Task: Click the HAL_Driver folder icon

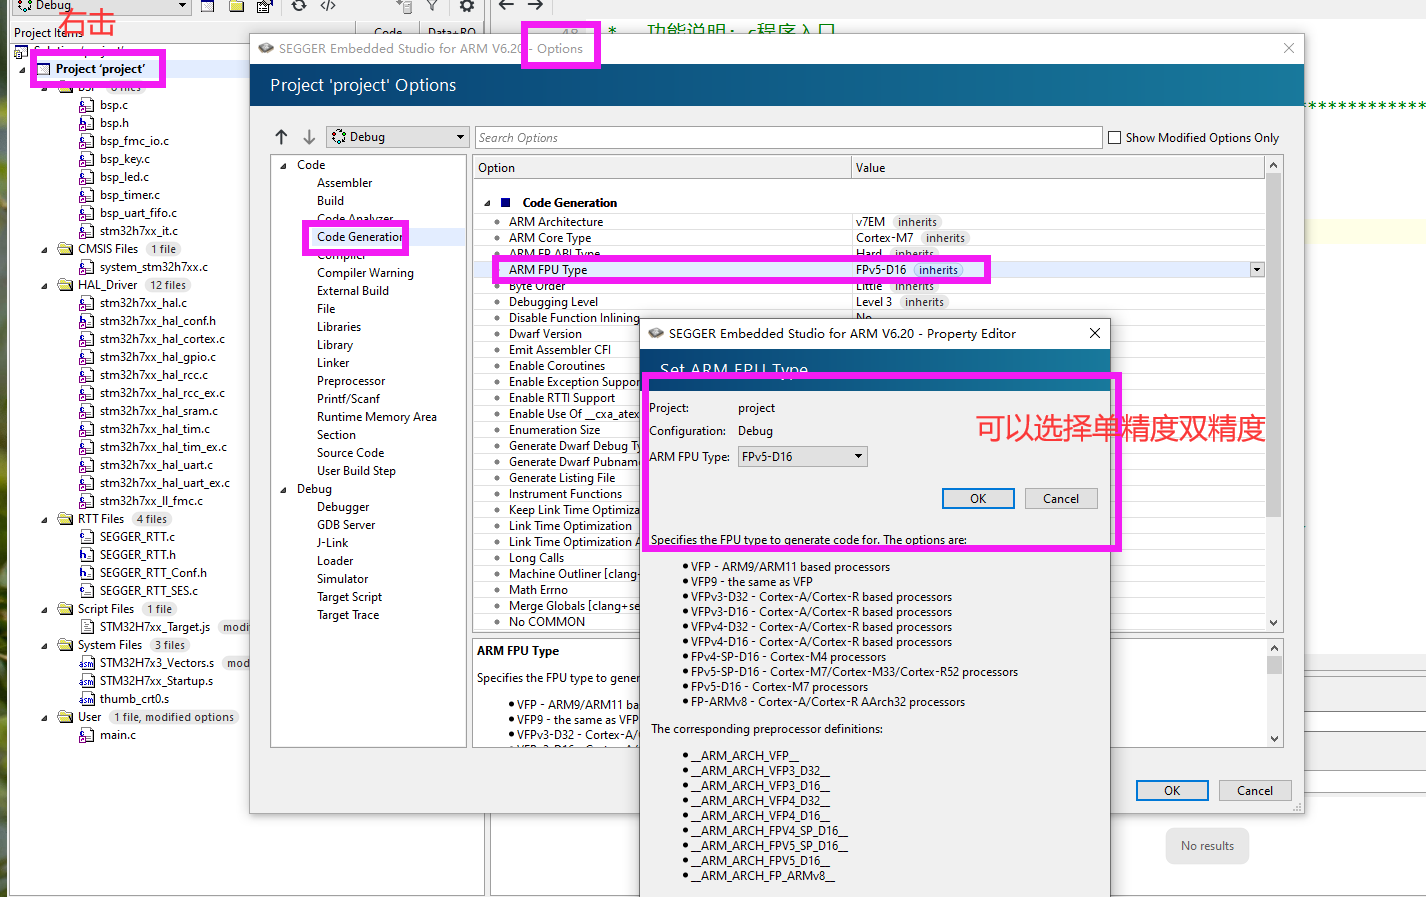Action: click(66, 285)
